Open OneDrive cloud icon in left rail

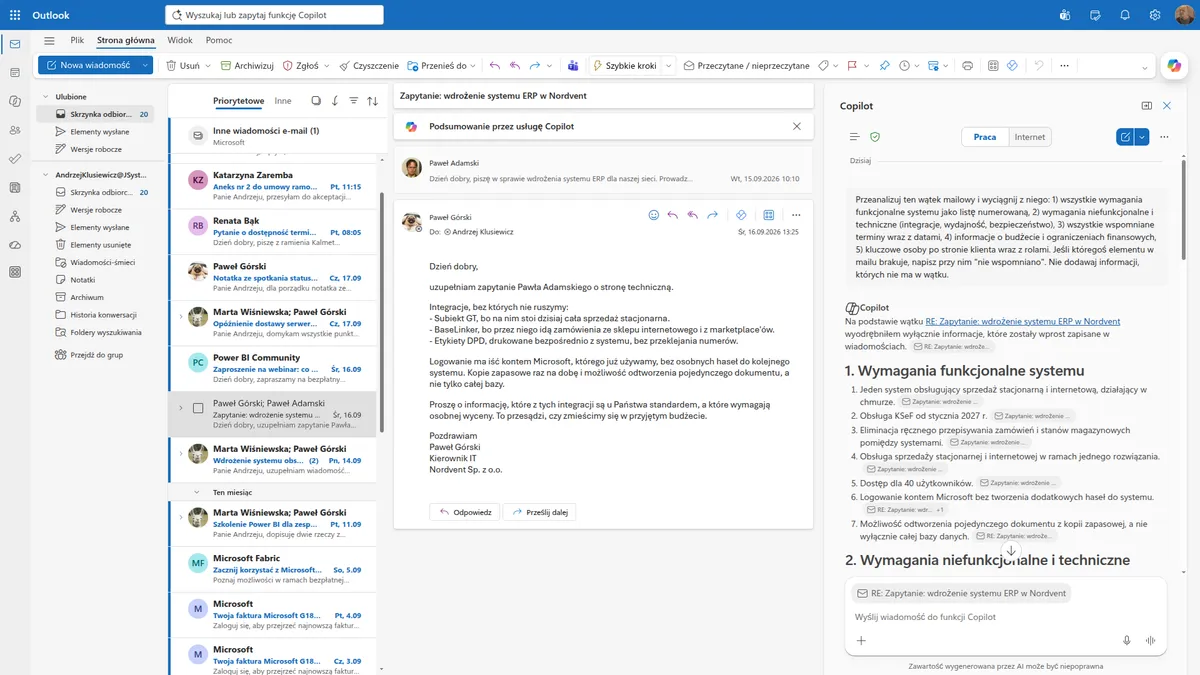click(x=14, y=244)
